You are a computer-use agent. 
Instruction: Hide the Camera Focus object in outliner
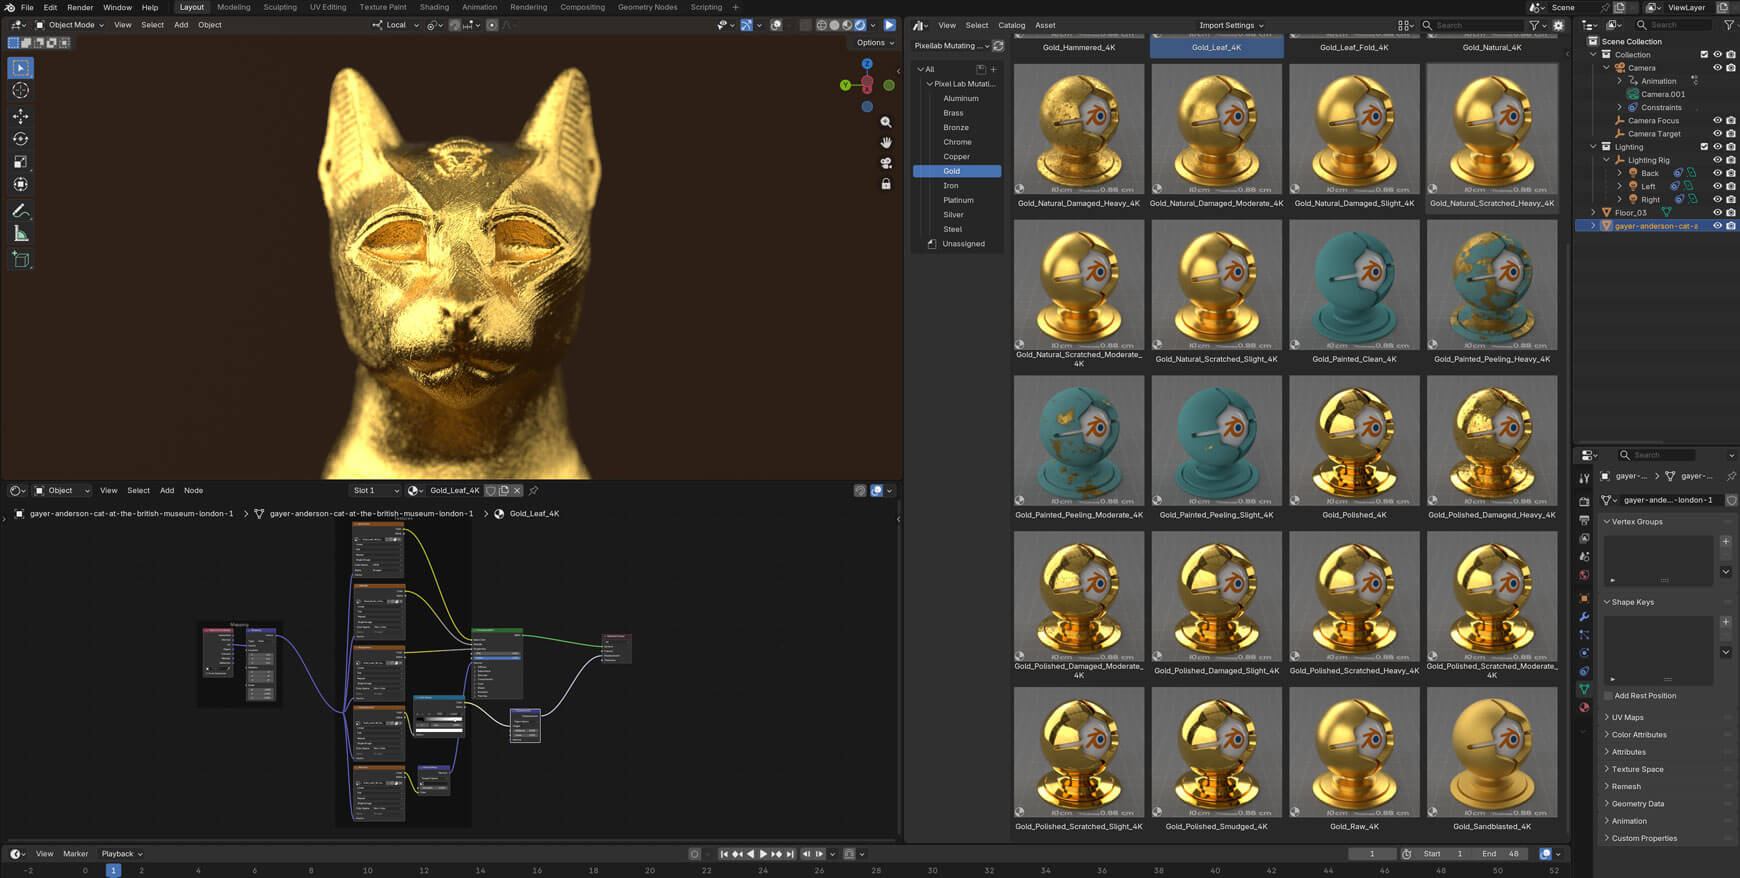(x=1718, y=121)
